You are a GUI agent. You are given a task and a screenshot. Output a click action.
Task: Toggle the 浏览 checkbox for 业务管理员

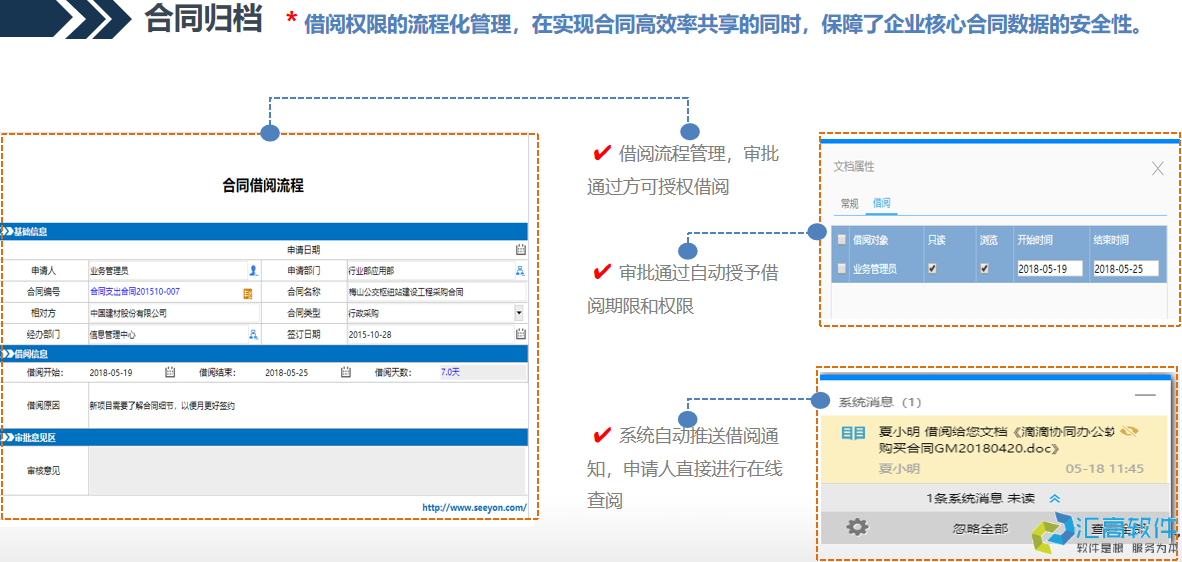tap(985, 269)
